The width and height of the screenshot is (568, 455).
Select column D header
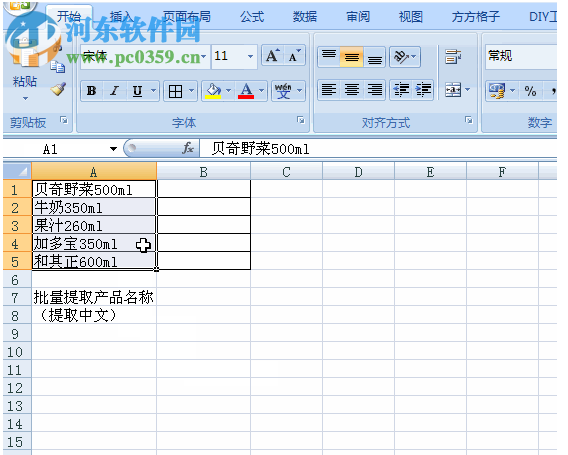pyautogui.click(x=358, y=172)
